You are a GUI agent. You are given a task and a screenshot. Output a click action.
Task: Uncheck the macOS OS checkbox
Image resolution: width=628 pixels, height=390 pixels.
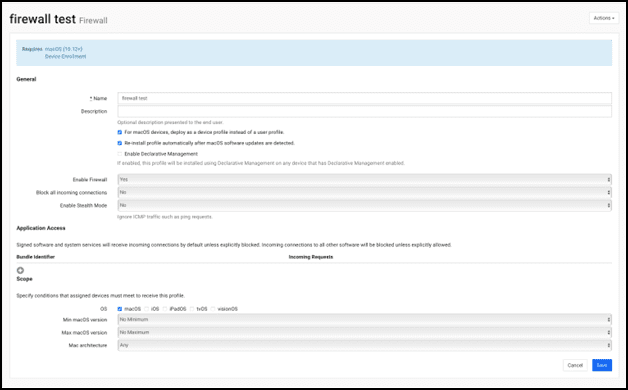120,309
